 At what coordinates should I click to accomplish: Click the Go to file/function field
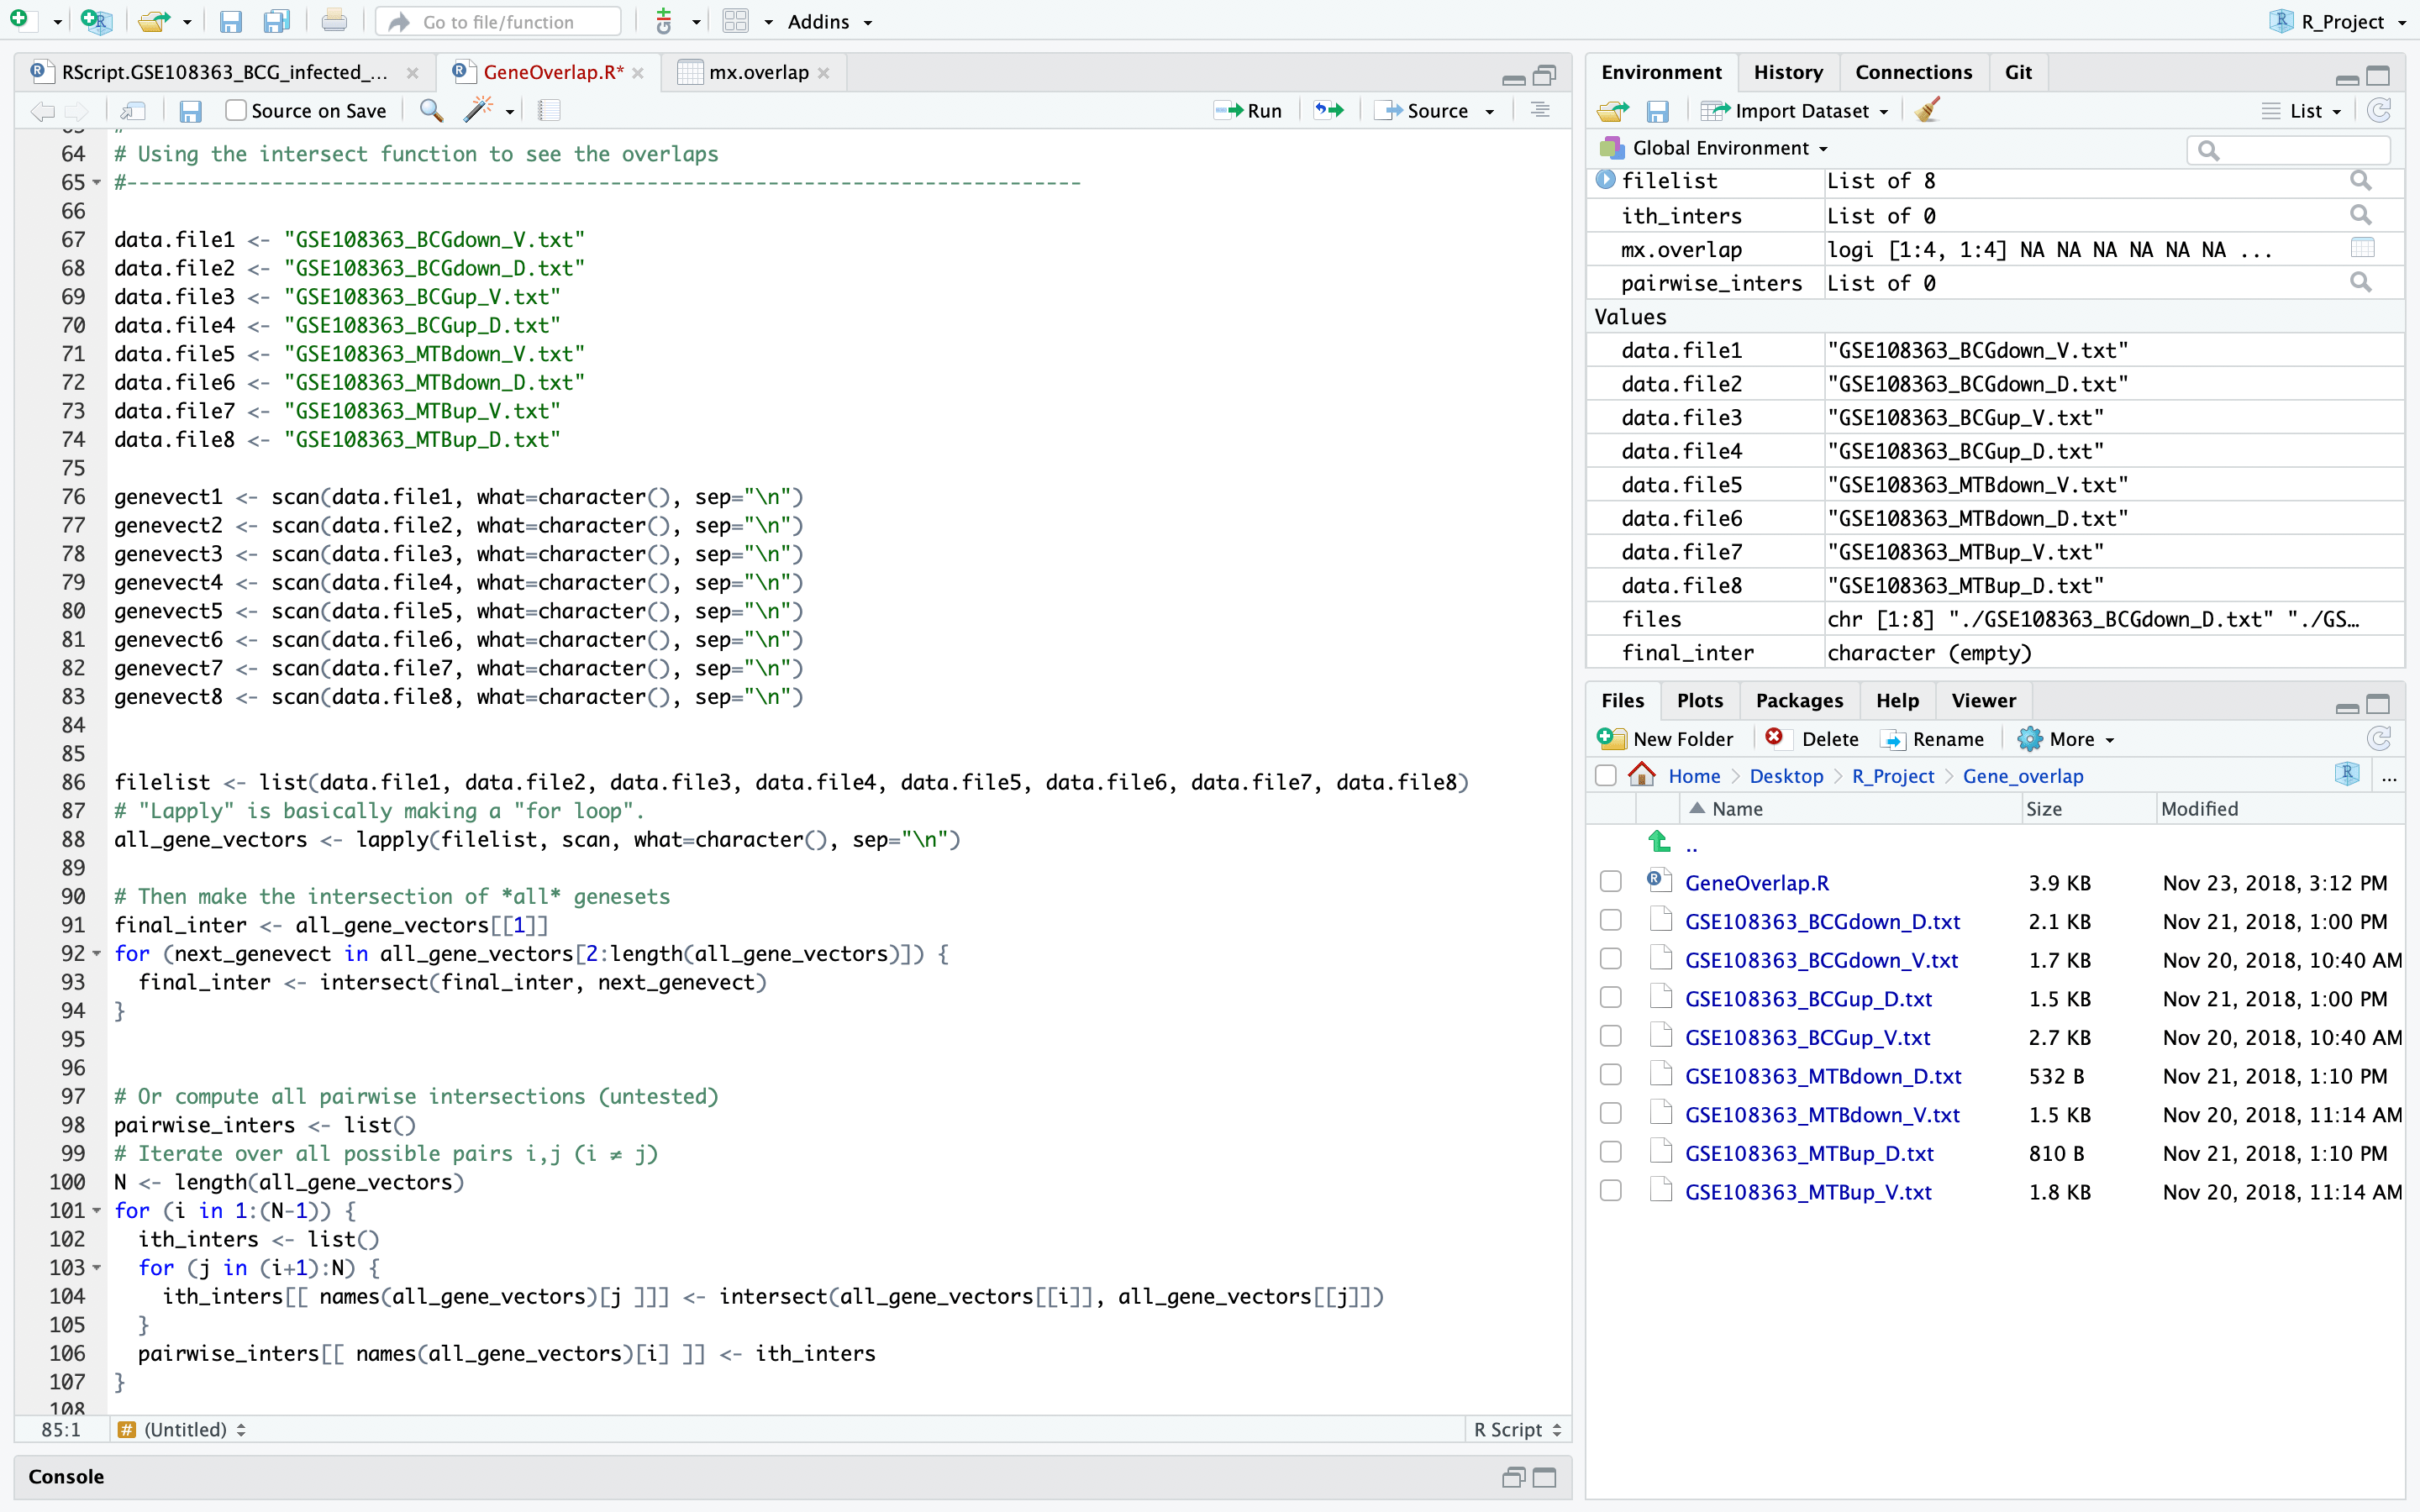(498, 22)
